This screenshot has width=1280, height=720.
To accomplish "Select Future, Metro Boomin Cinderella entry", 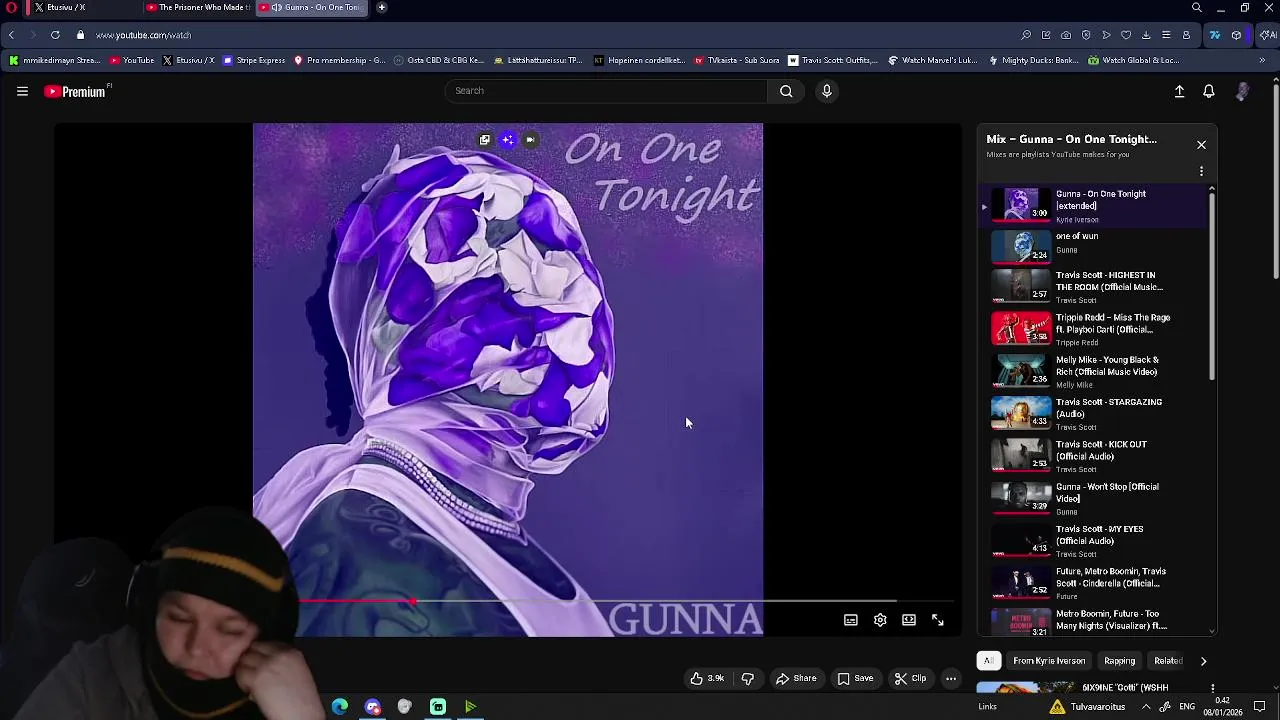I will 1092,583.
